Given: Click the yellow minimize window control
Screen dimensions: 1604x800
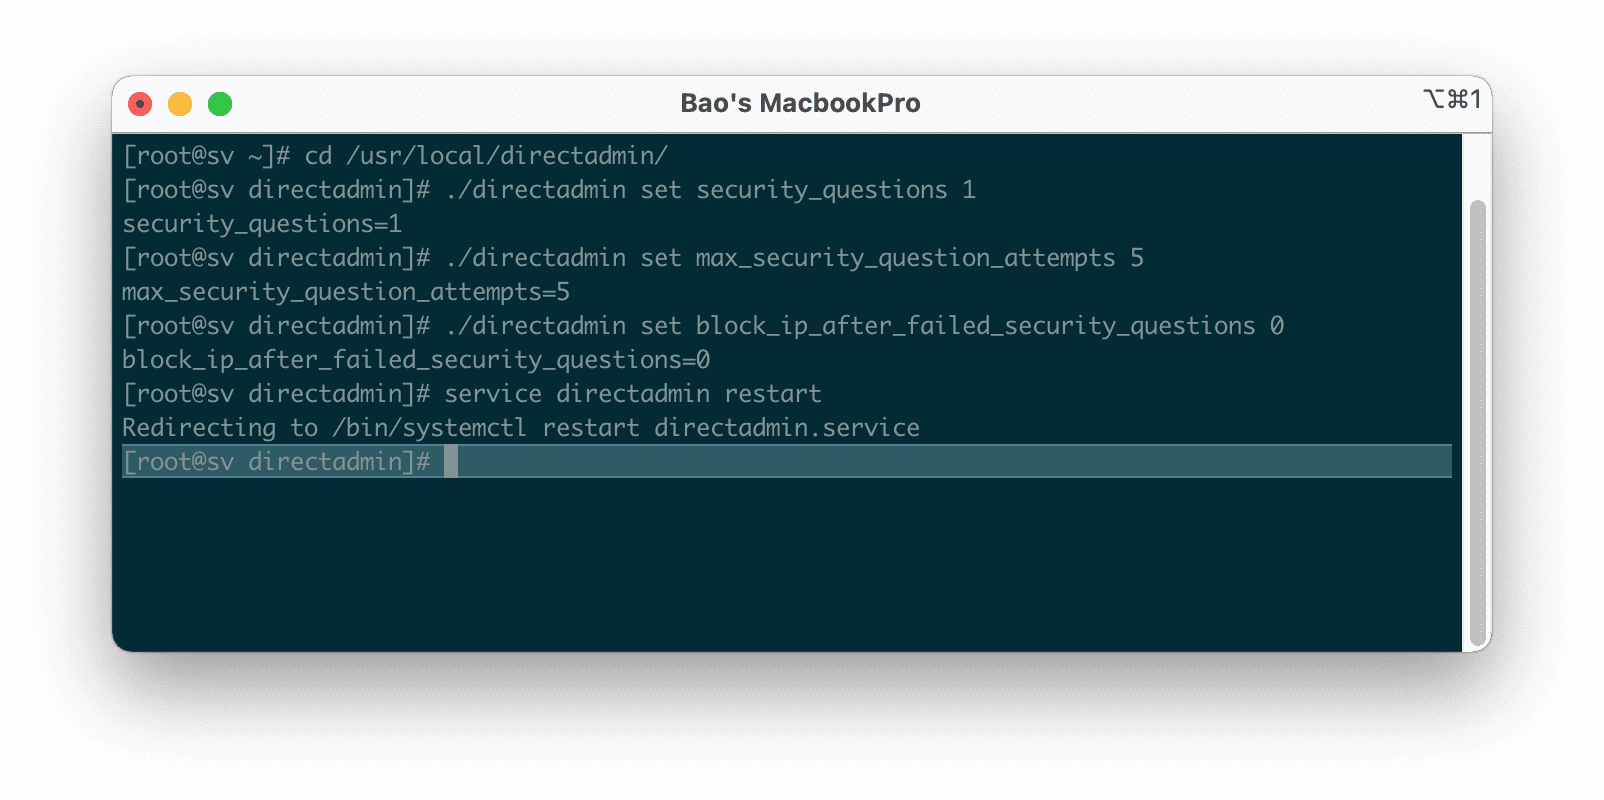Looking at the screenshot, I should (180, 103).
